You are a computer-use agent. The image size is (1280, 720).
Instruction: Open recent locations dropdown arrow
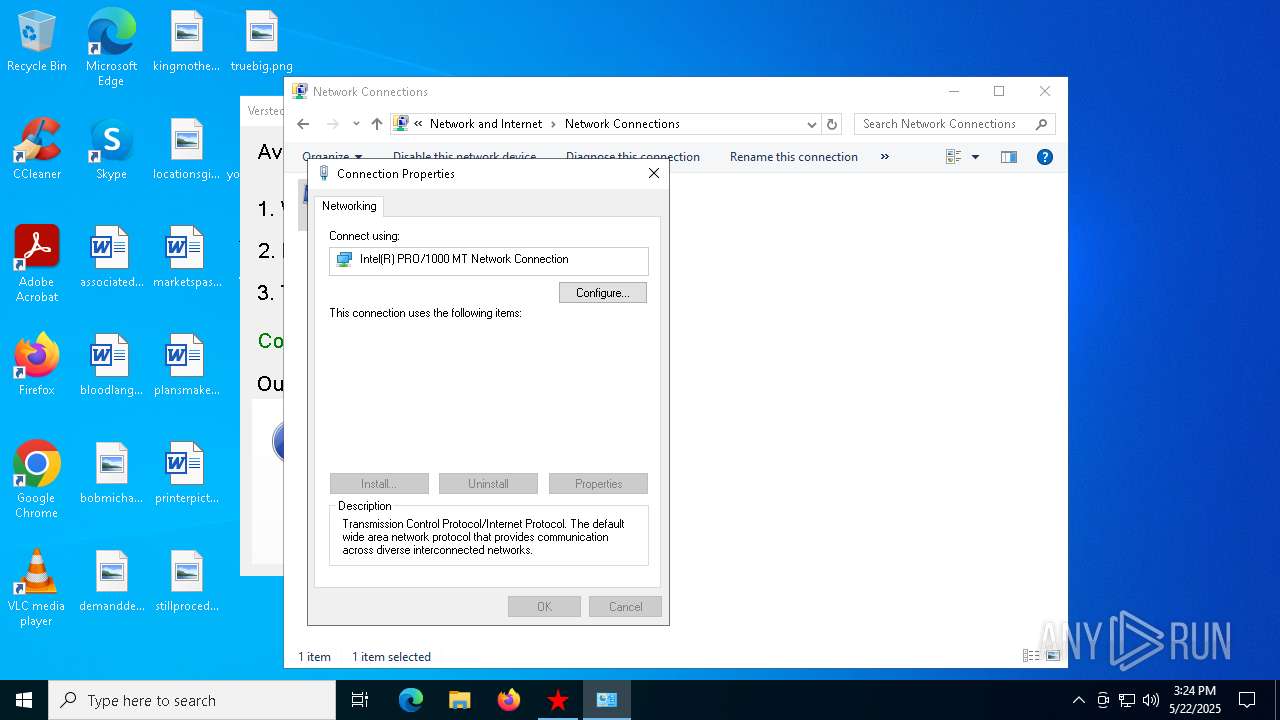pos(356,124)
